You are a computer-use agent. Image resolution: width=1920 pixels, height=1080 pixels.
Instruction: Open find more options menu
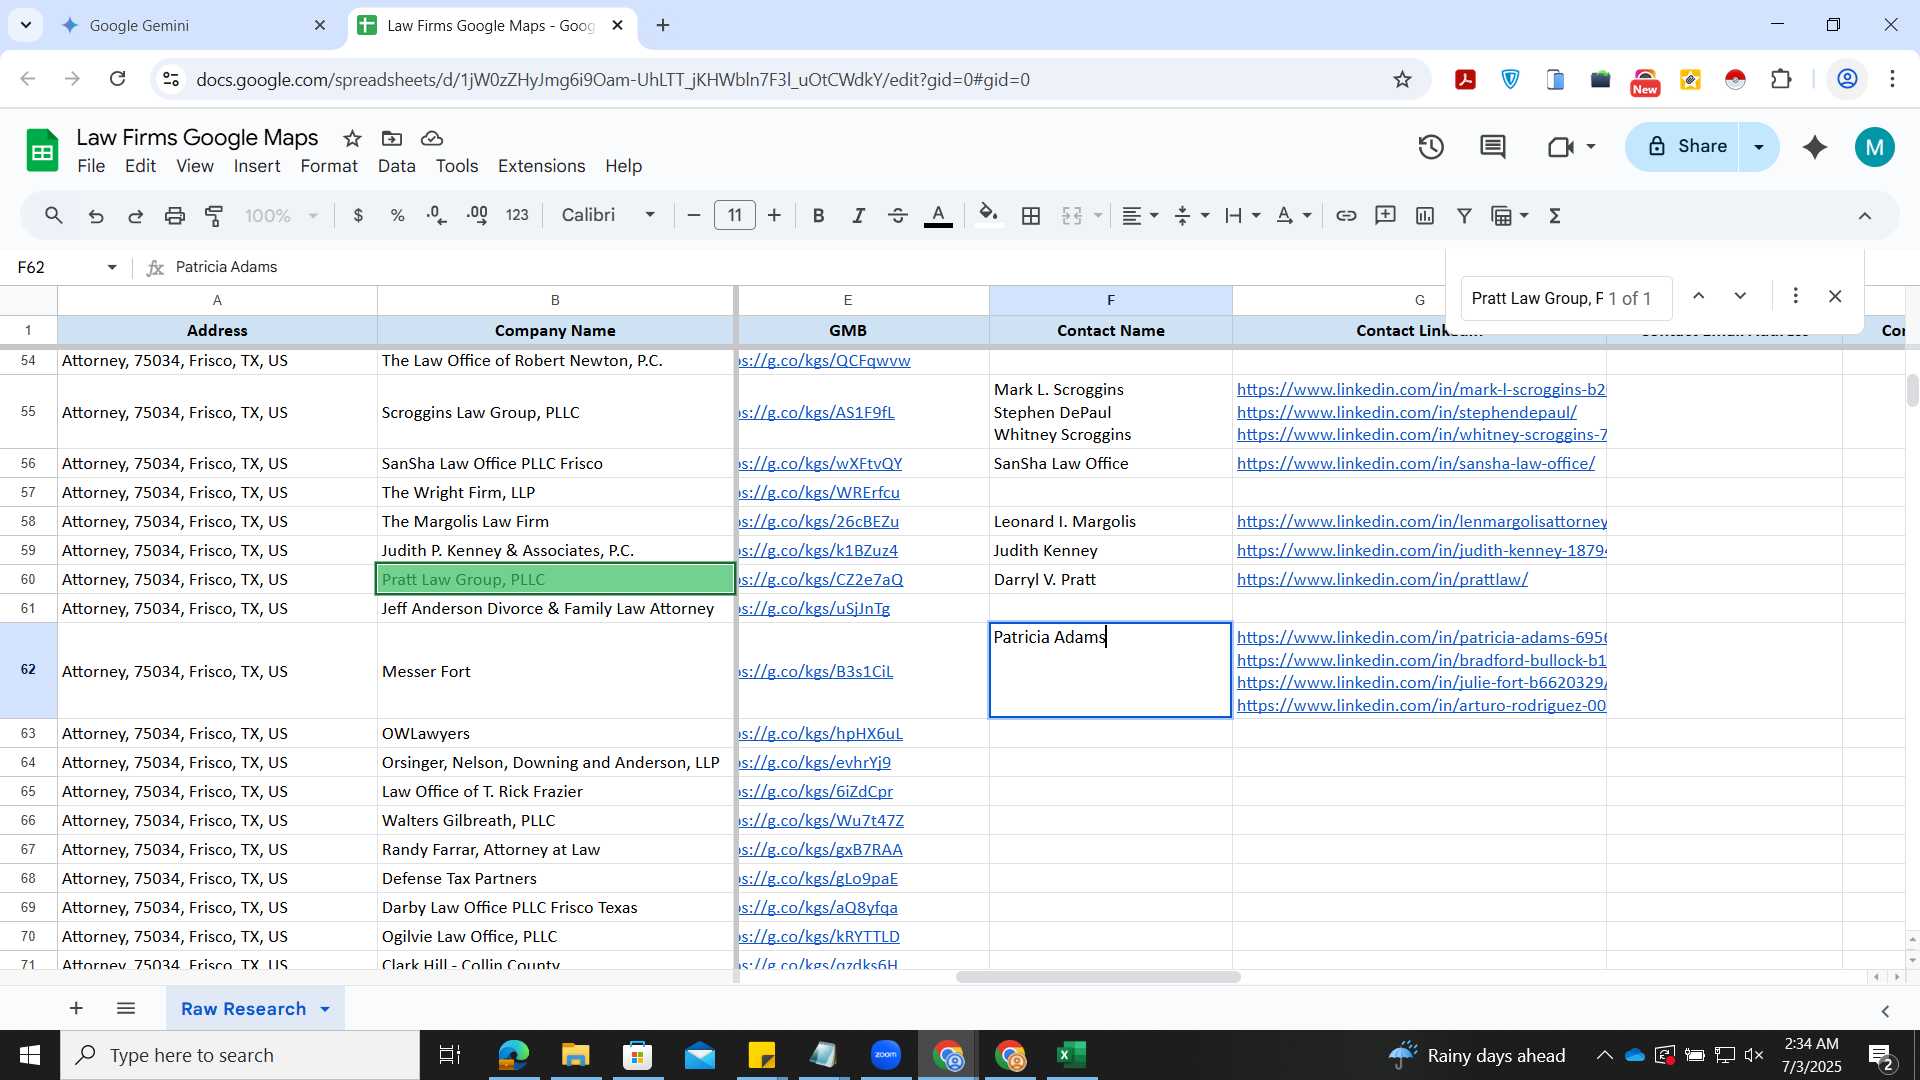(1795, 296)
